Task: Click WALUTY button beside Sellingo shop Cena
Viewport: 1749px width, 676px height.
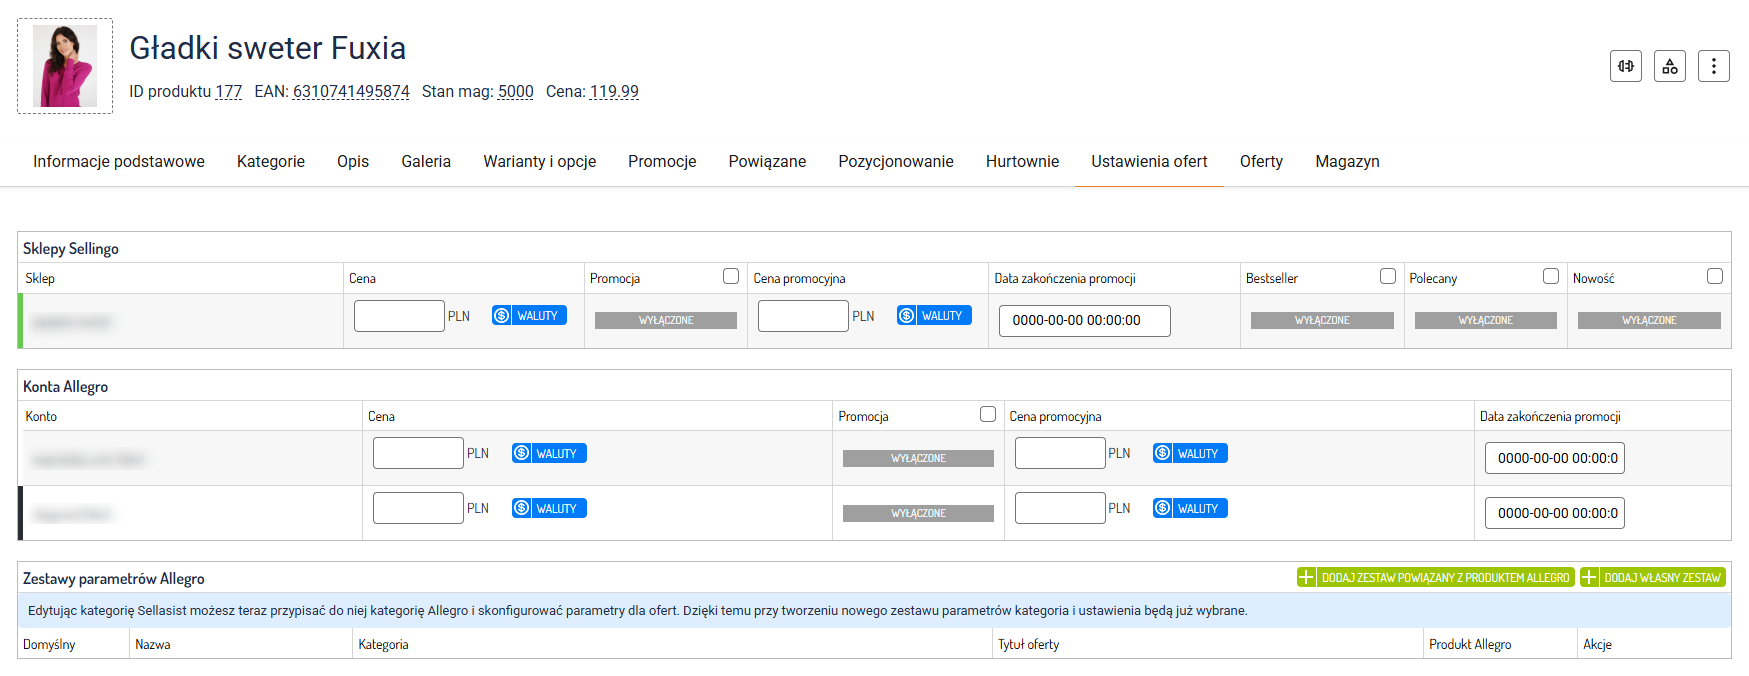Action: click(529, 316)
